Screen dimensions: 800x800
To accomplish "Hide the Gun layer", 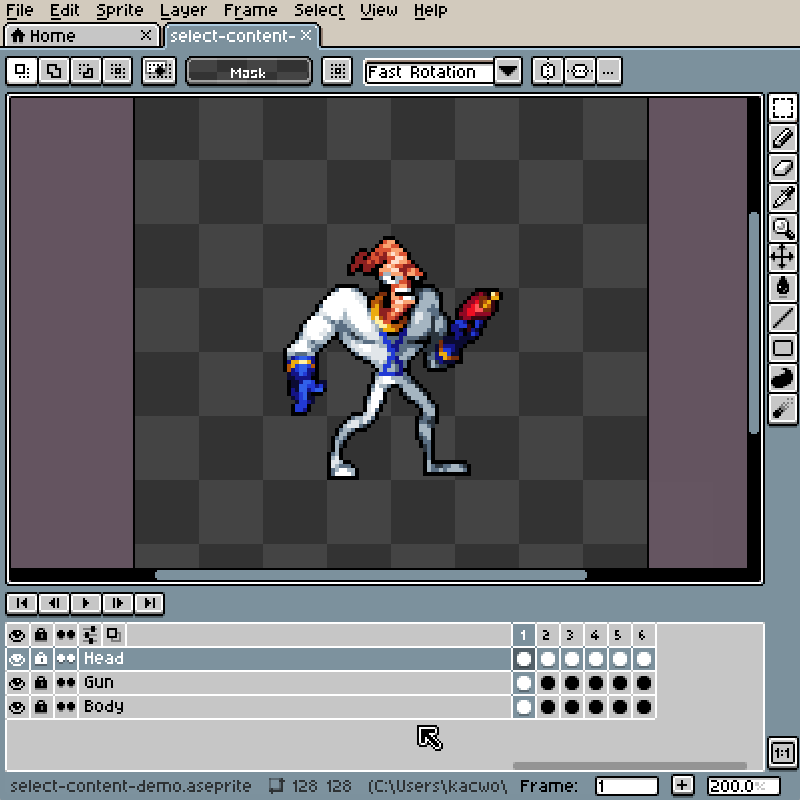I will 17,683.
